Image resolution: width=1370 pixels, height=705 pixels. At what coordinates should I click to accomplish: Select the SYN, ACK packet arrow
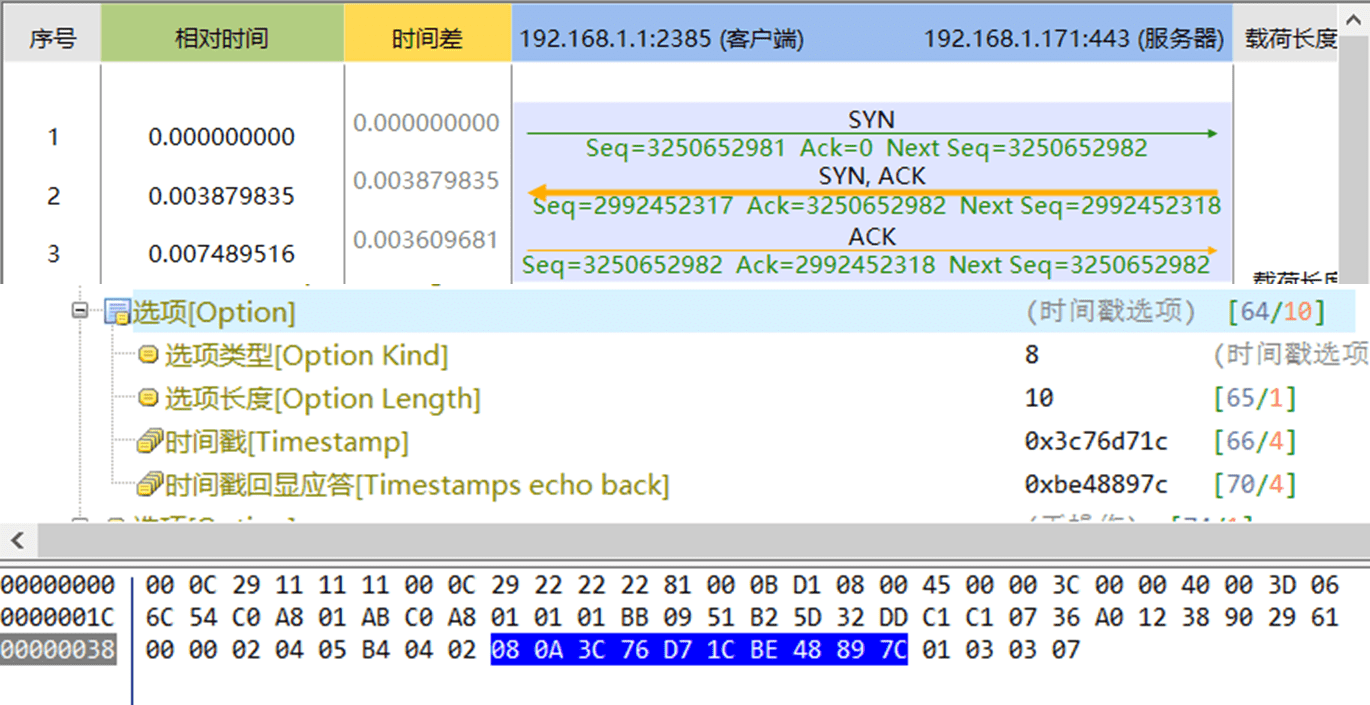click(872, 191)
